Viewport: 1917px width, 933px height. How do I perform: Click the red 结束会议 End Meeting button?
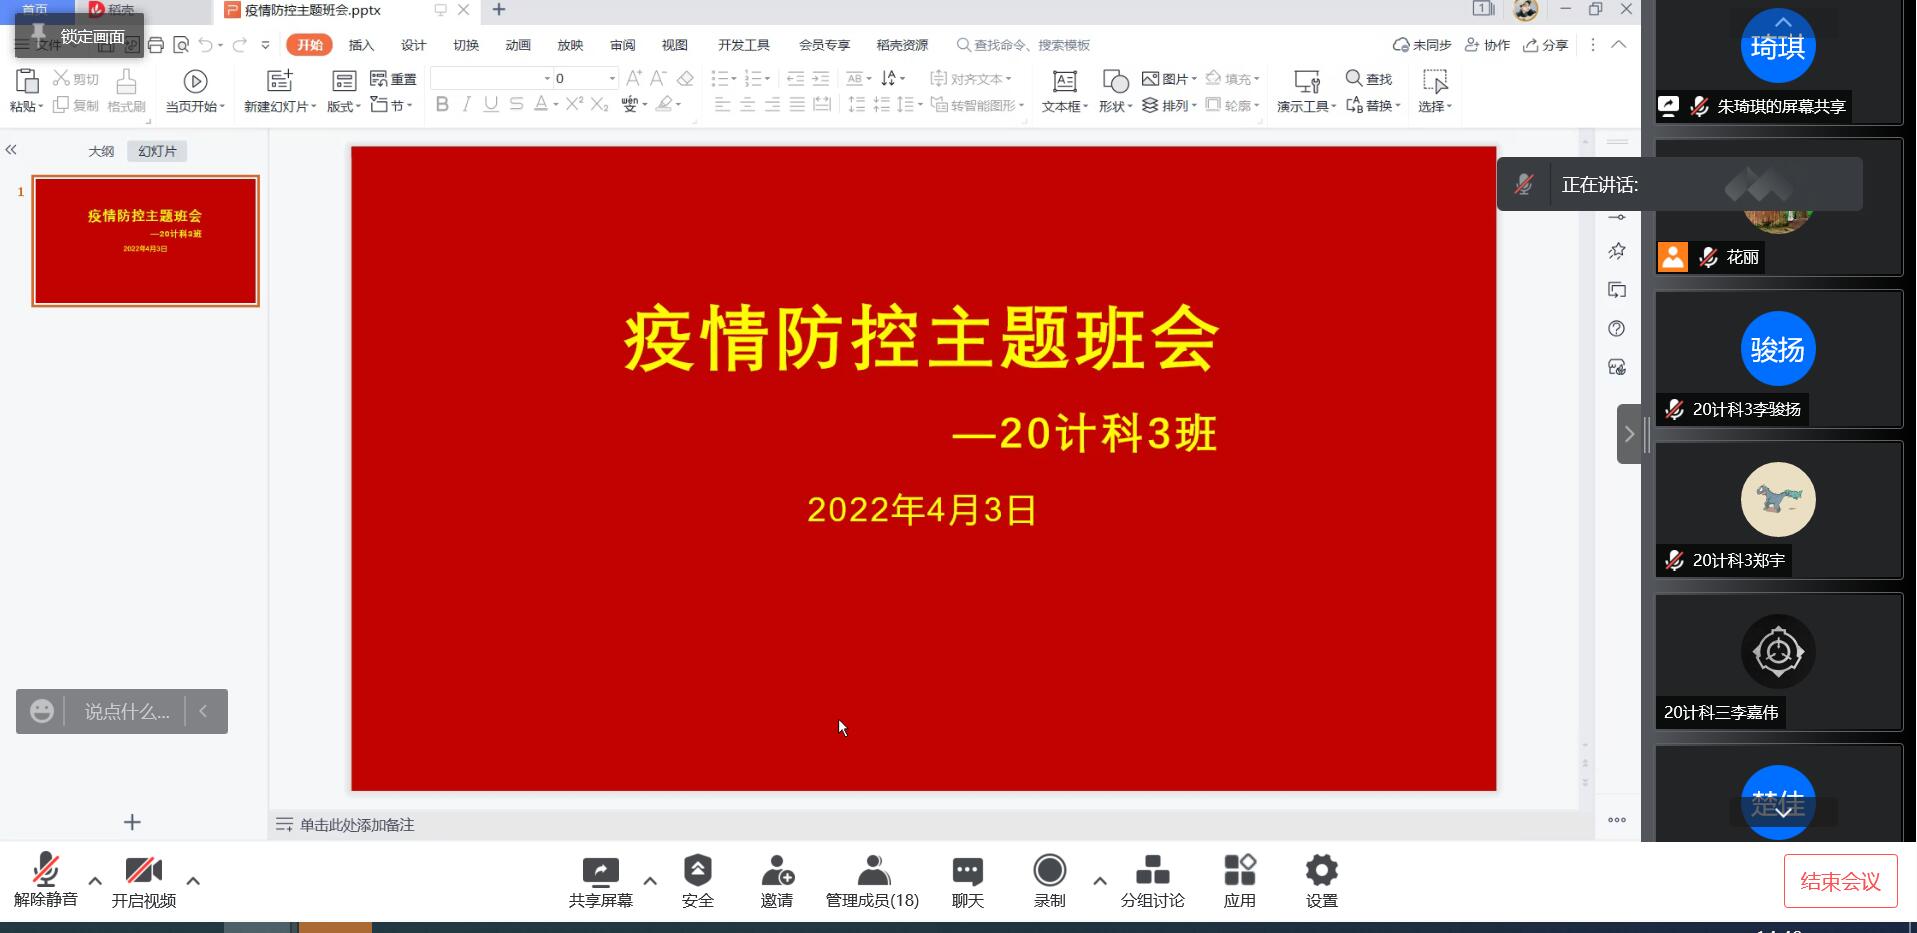[x=1840, y=881]
